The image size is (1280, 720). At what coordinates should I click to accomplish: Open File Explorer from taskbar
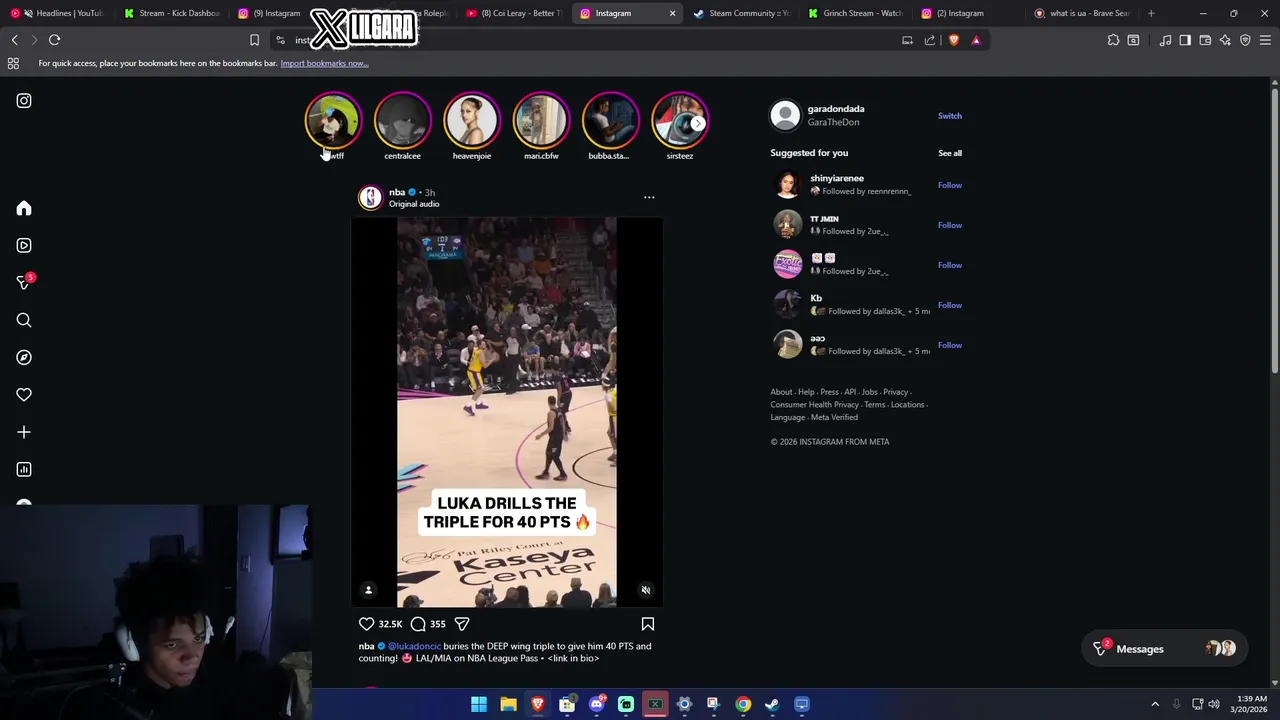pos(508,704)
